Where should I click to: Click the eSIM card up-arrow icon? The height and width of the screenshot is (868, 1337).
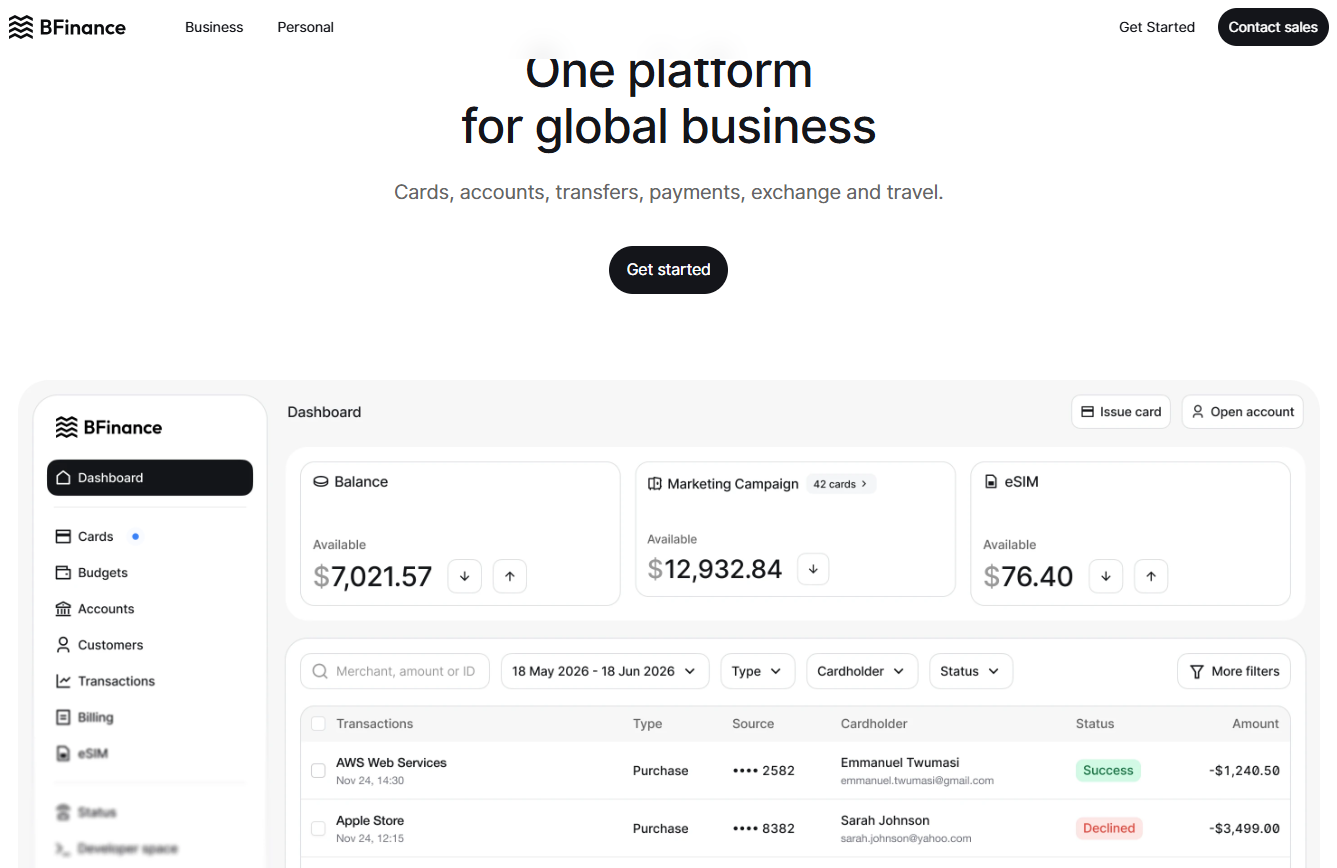point(1151,576)
